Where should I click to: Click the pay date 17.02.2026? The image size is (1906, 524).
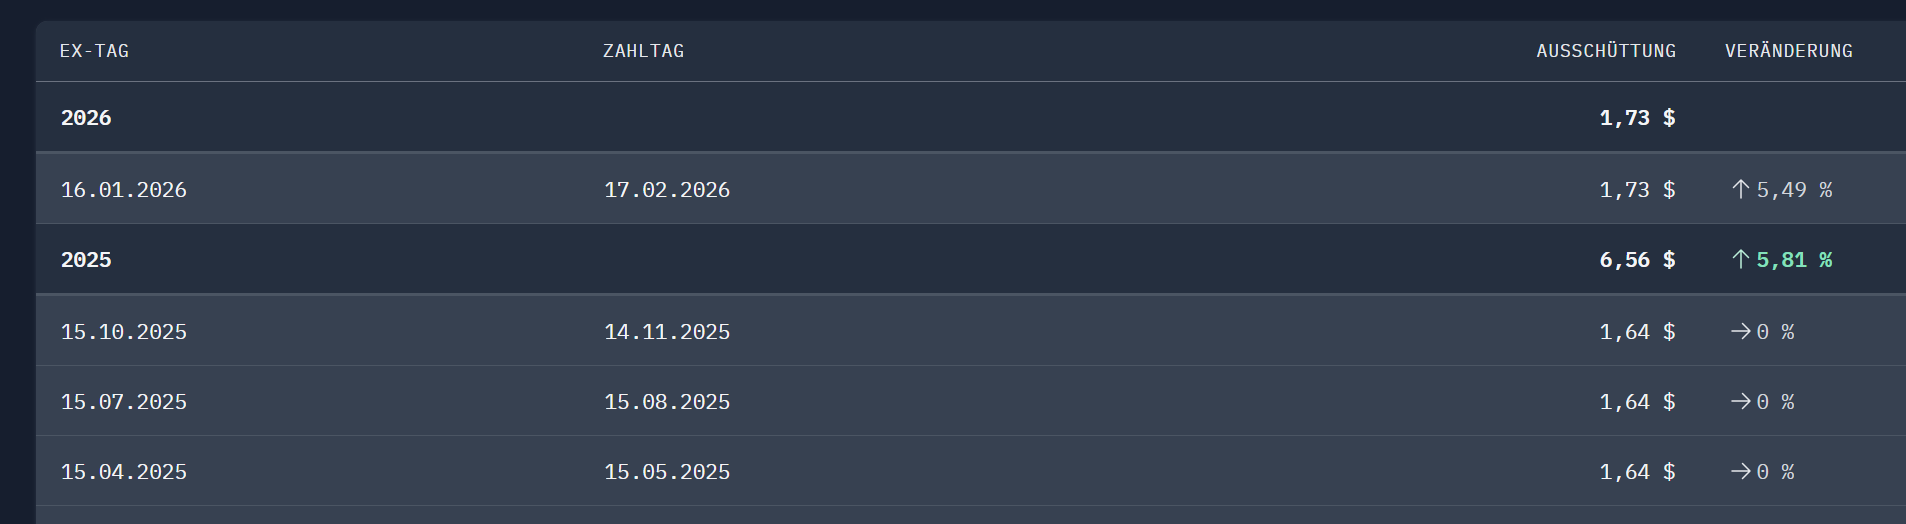(x=667, y=190)
